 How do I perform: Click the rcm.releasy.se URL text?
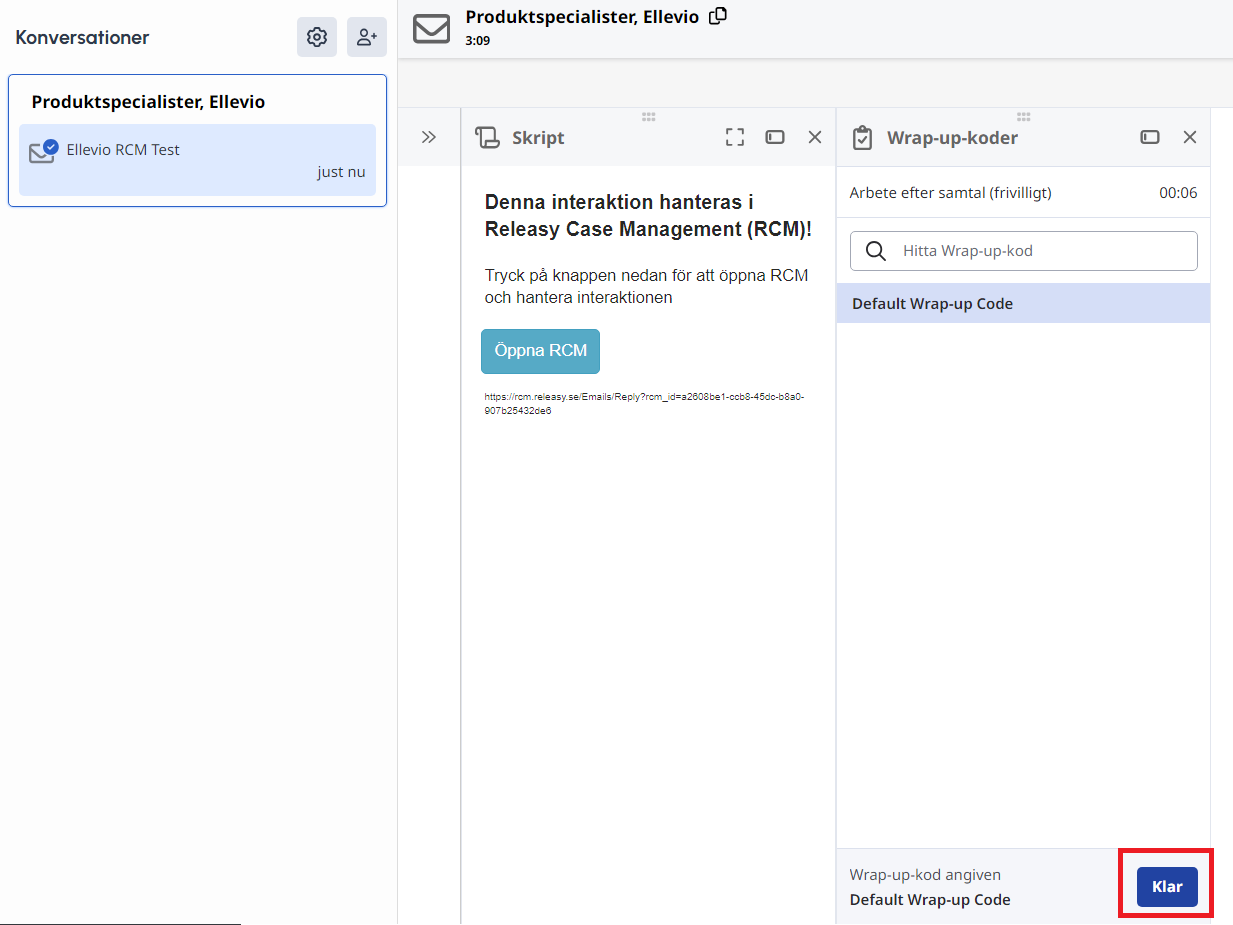(644, 403)
